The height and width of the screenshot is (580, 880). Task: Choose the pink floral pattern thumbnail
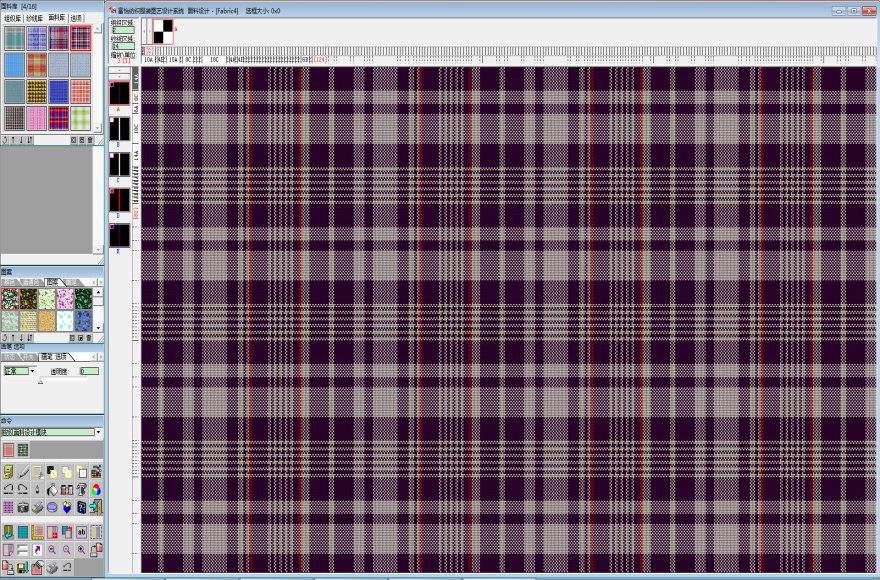(66, 298)
